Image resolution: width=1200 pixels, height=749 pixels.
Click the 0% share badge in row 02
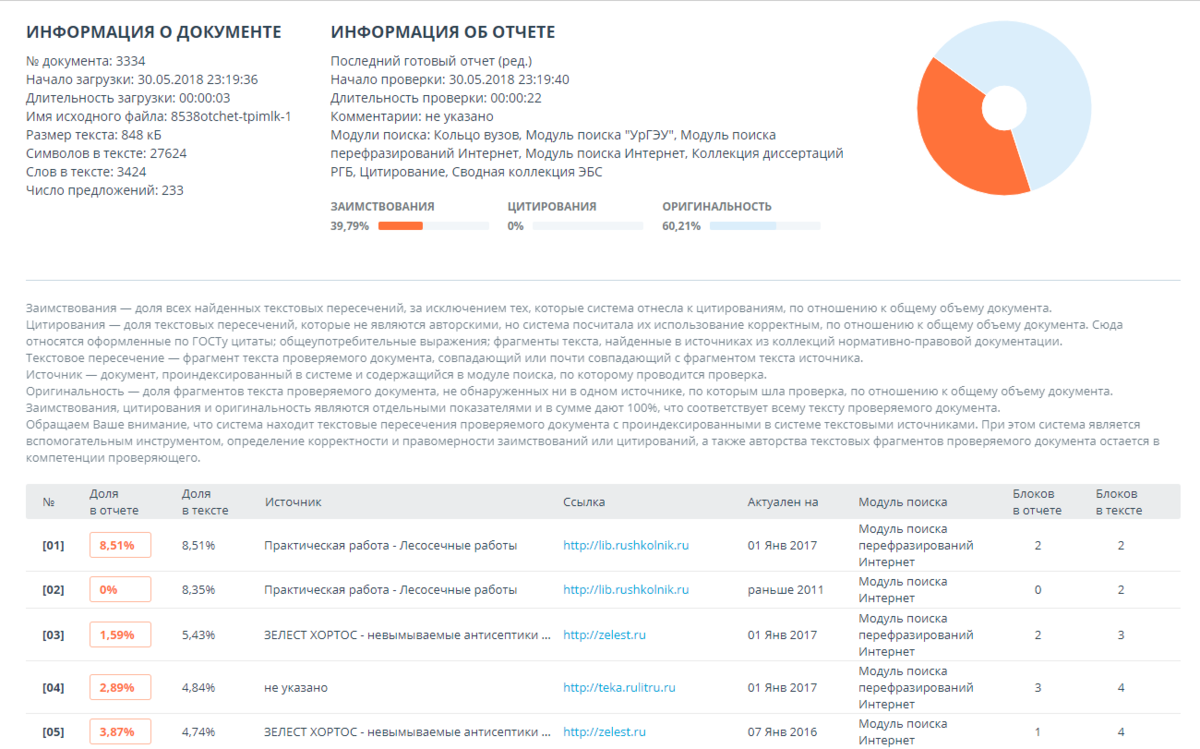coord(120,590)
